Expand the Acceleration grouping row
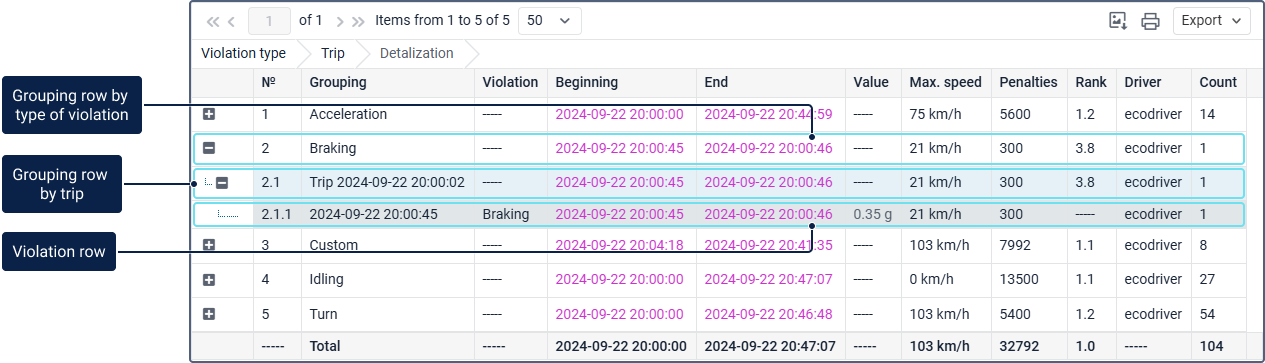Image resolution: width=1265 pixels, height=363 pixels. click(x=209, y=114)
